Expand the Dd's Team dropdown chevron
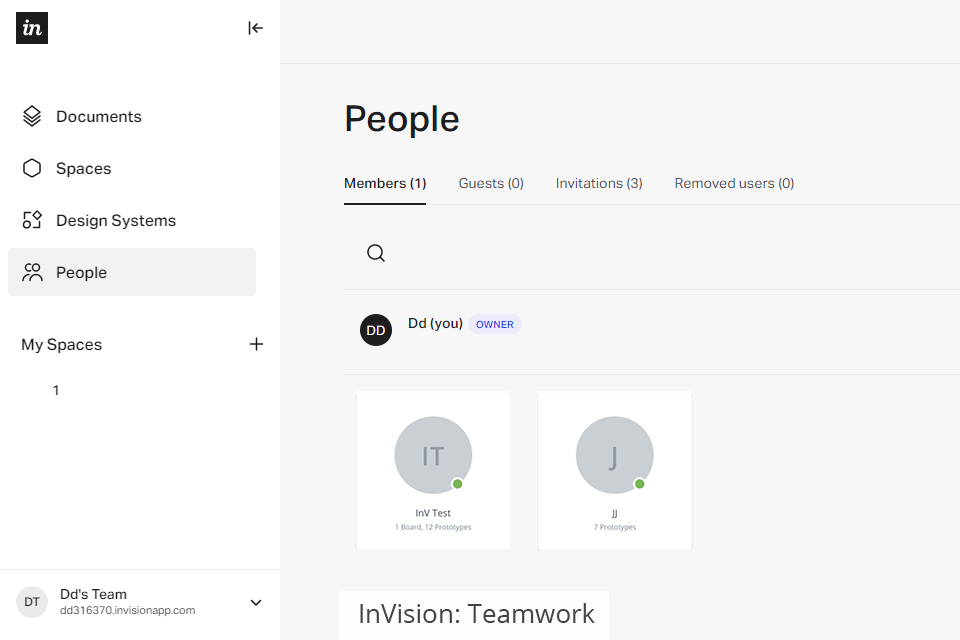This screenshot has width=960, height=640. pyautogui.click(x=256, y=603)
